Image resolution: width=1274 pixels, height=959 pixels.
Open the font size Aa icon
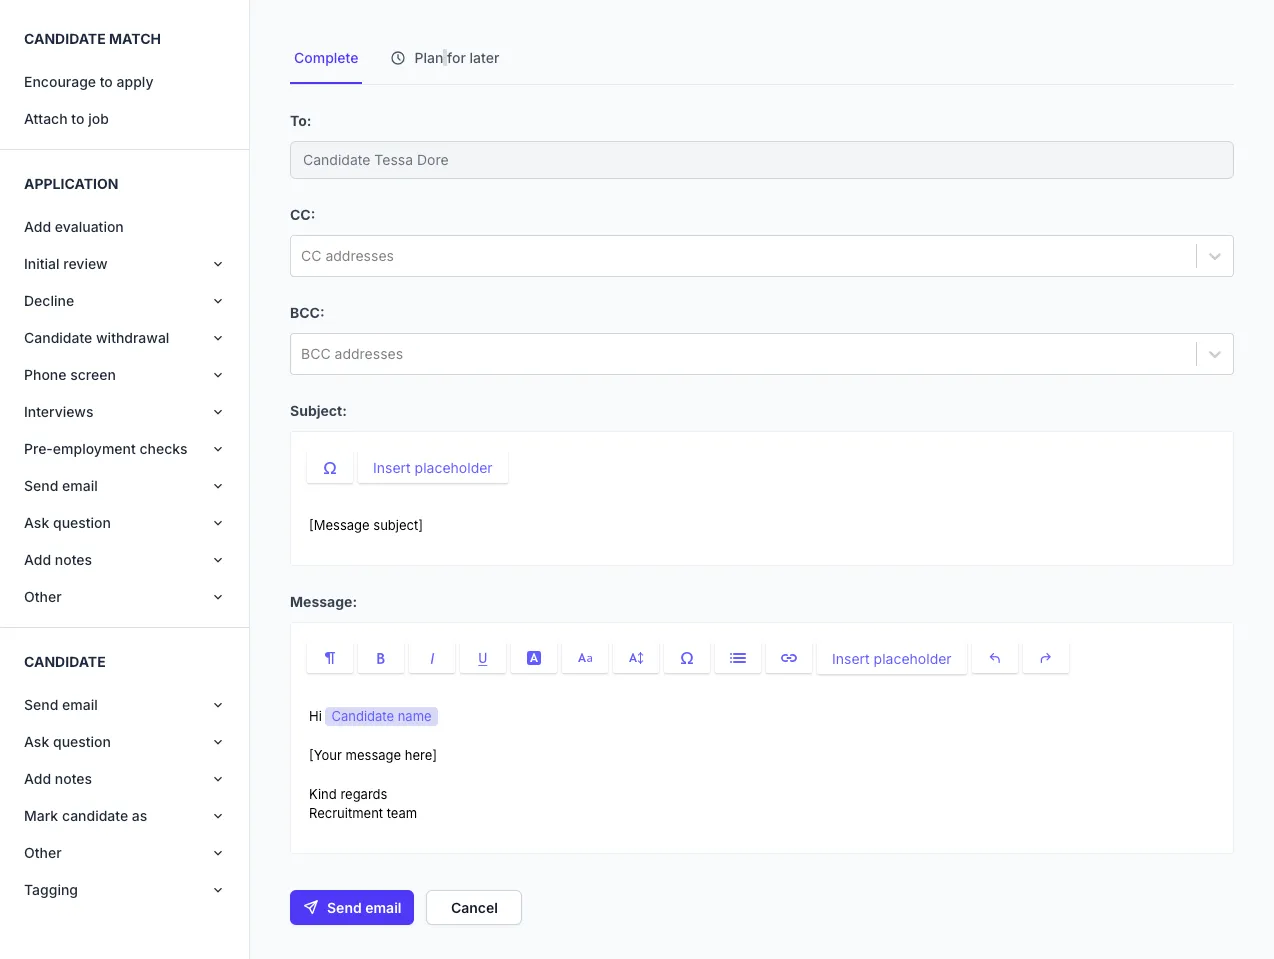(x=585, y=658)
